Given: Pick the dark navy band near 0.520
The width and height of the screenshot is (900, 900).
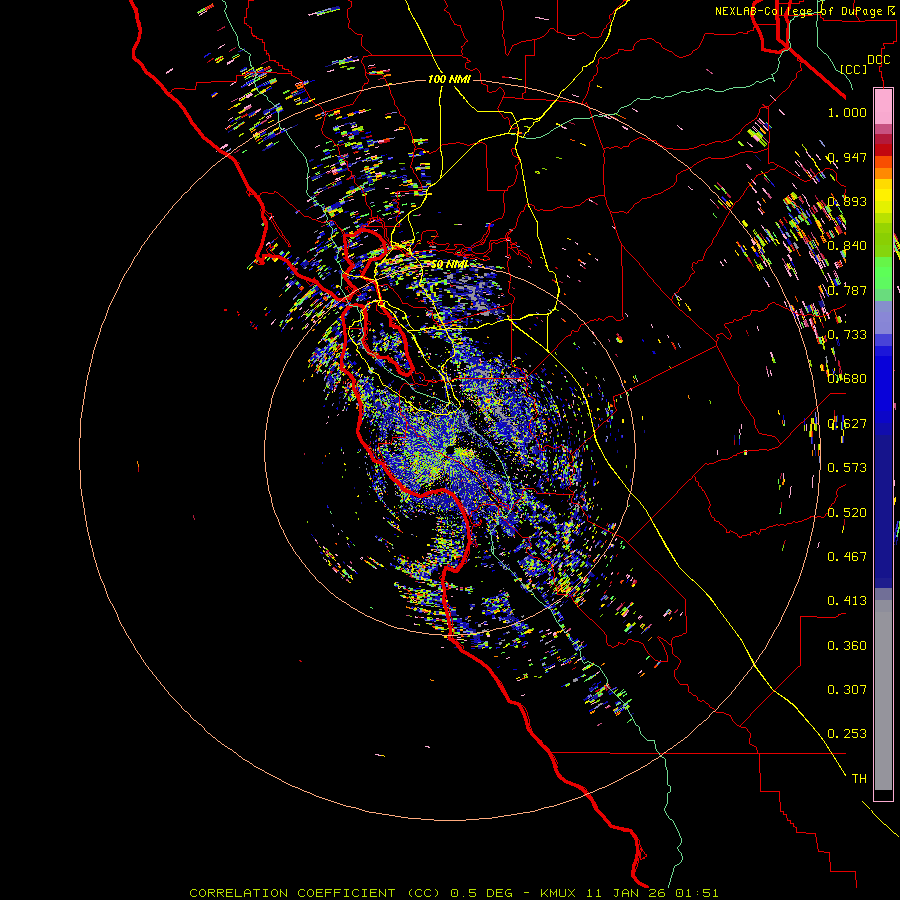Looking at the screenshot, I should pyautogui.click(x=883, y=511).
